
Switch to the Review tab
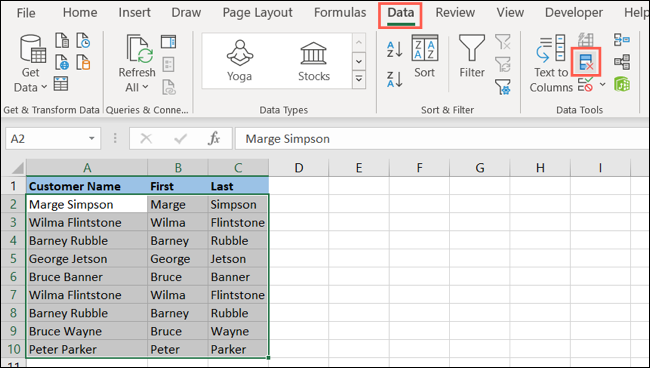(455, 13)
